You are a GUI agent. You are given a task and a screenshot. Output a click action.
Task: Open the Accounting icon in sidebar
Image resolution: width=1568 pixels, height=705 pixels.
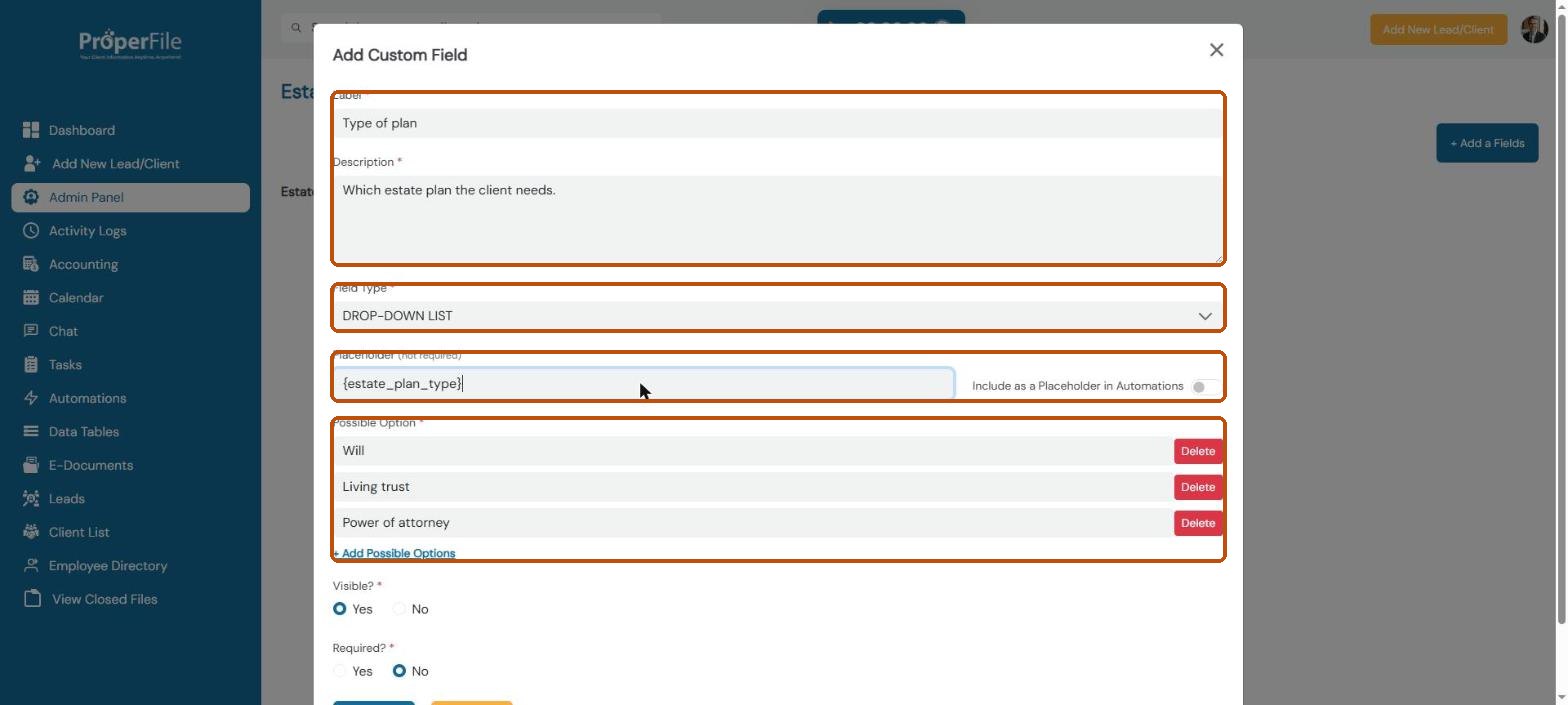[30, 264]
